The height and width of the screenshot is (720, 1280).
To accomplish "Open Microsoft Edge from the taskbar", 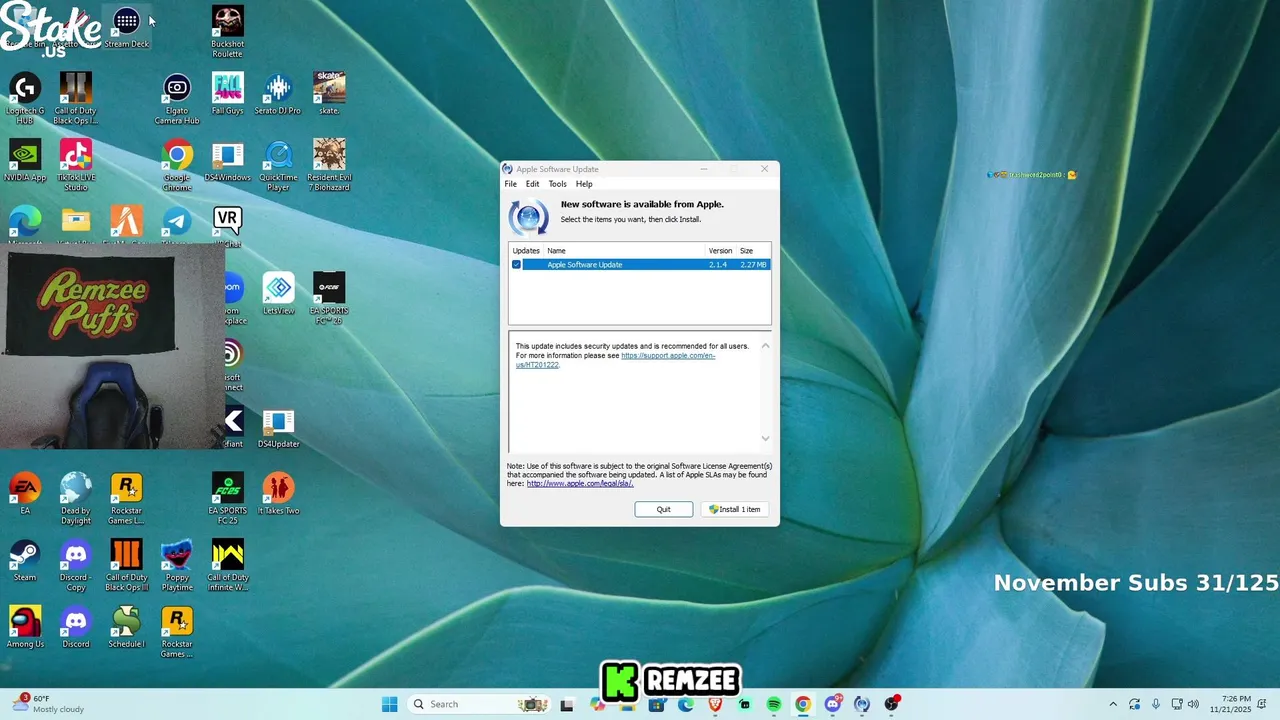I will [686, 704].
